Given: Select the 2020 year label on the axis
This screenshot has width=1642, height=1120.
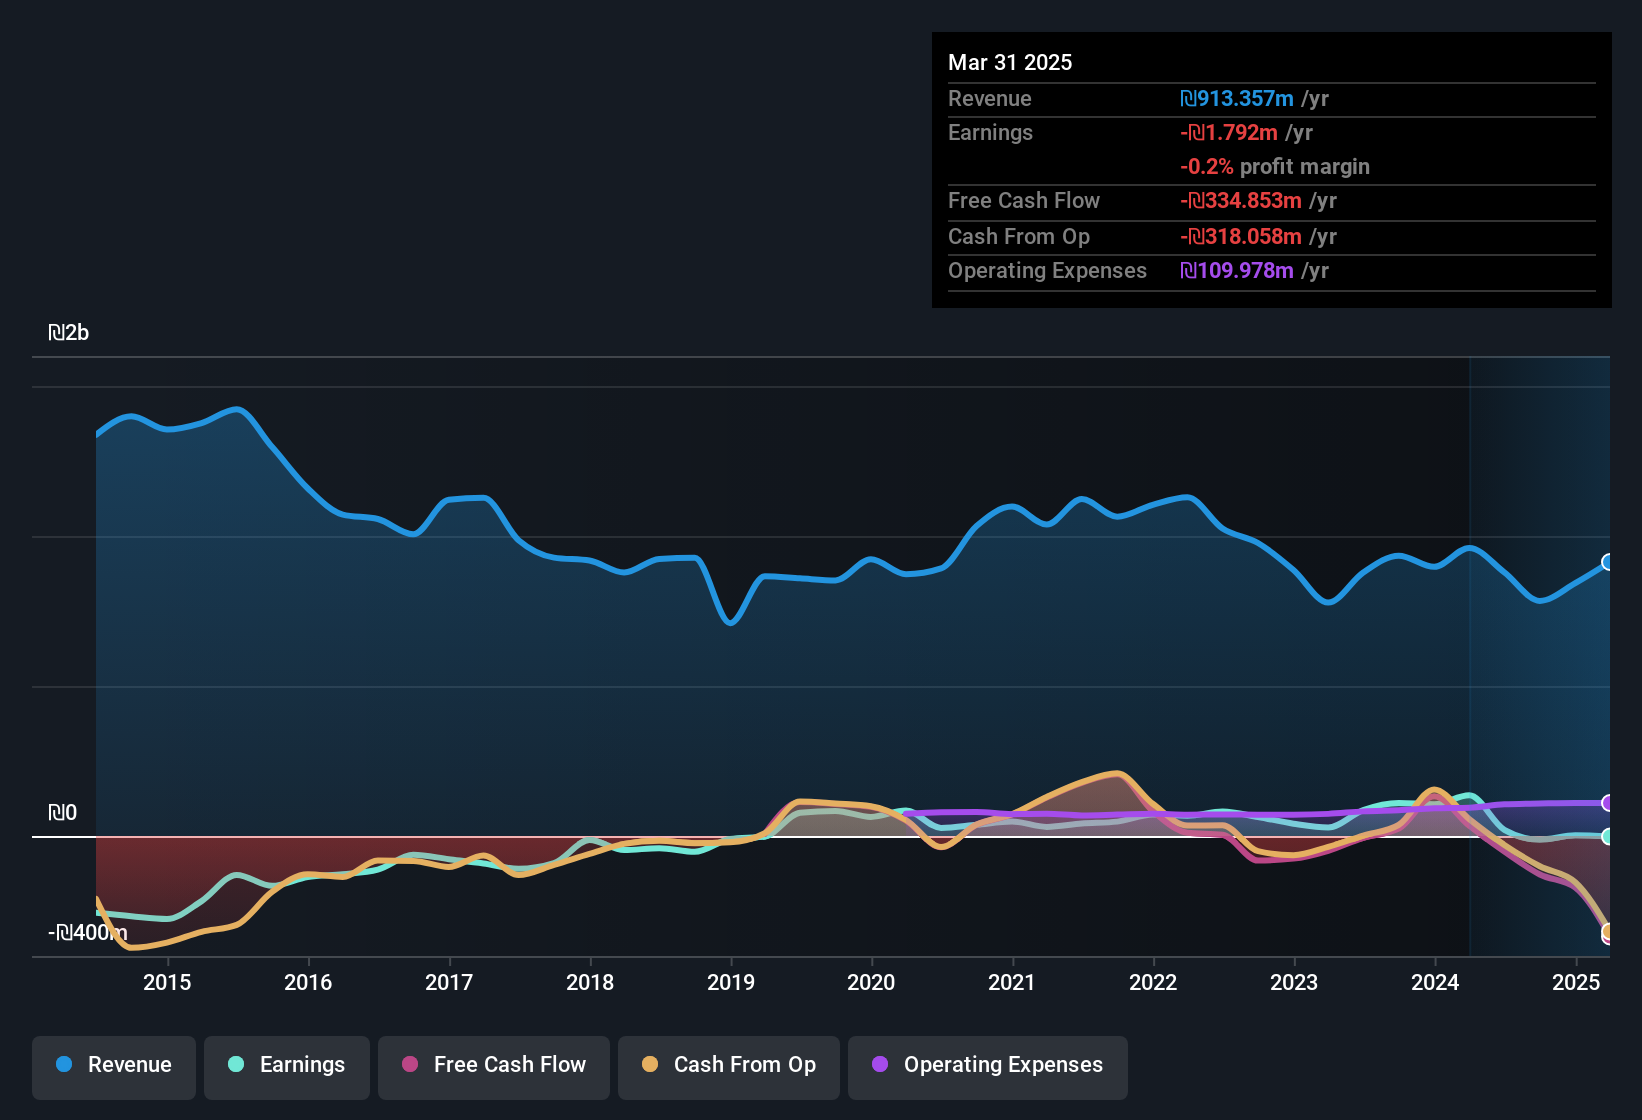Looking at the screenshot, I should click(x=872, y=982).
